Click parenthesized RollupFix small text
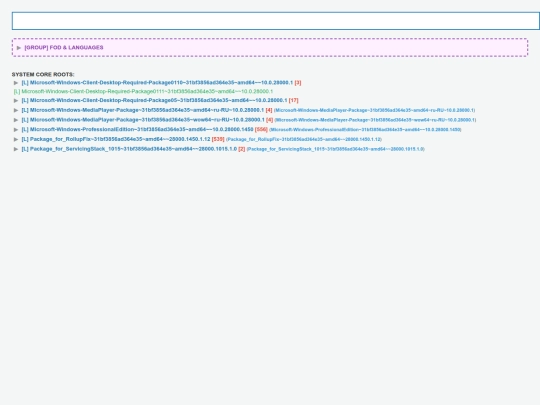540x405 pixels. 304,139
